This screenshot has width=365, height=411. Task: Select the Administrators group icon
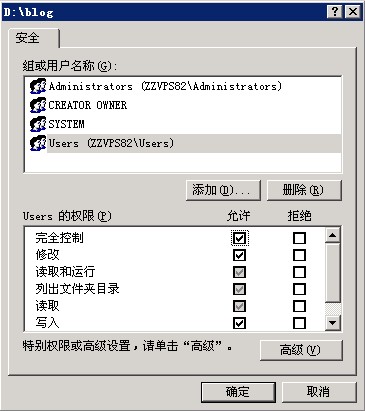tap(38, 86)
